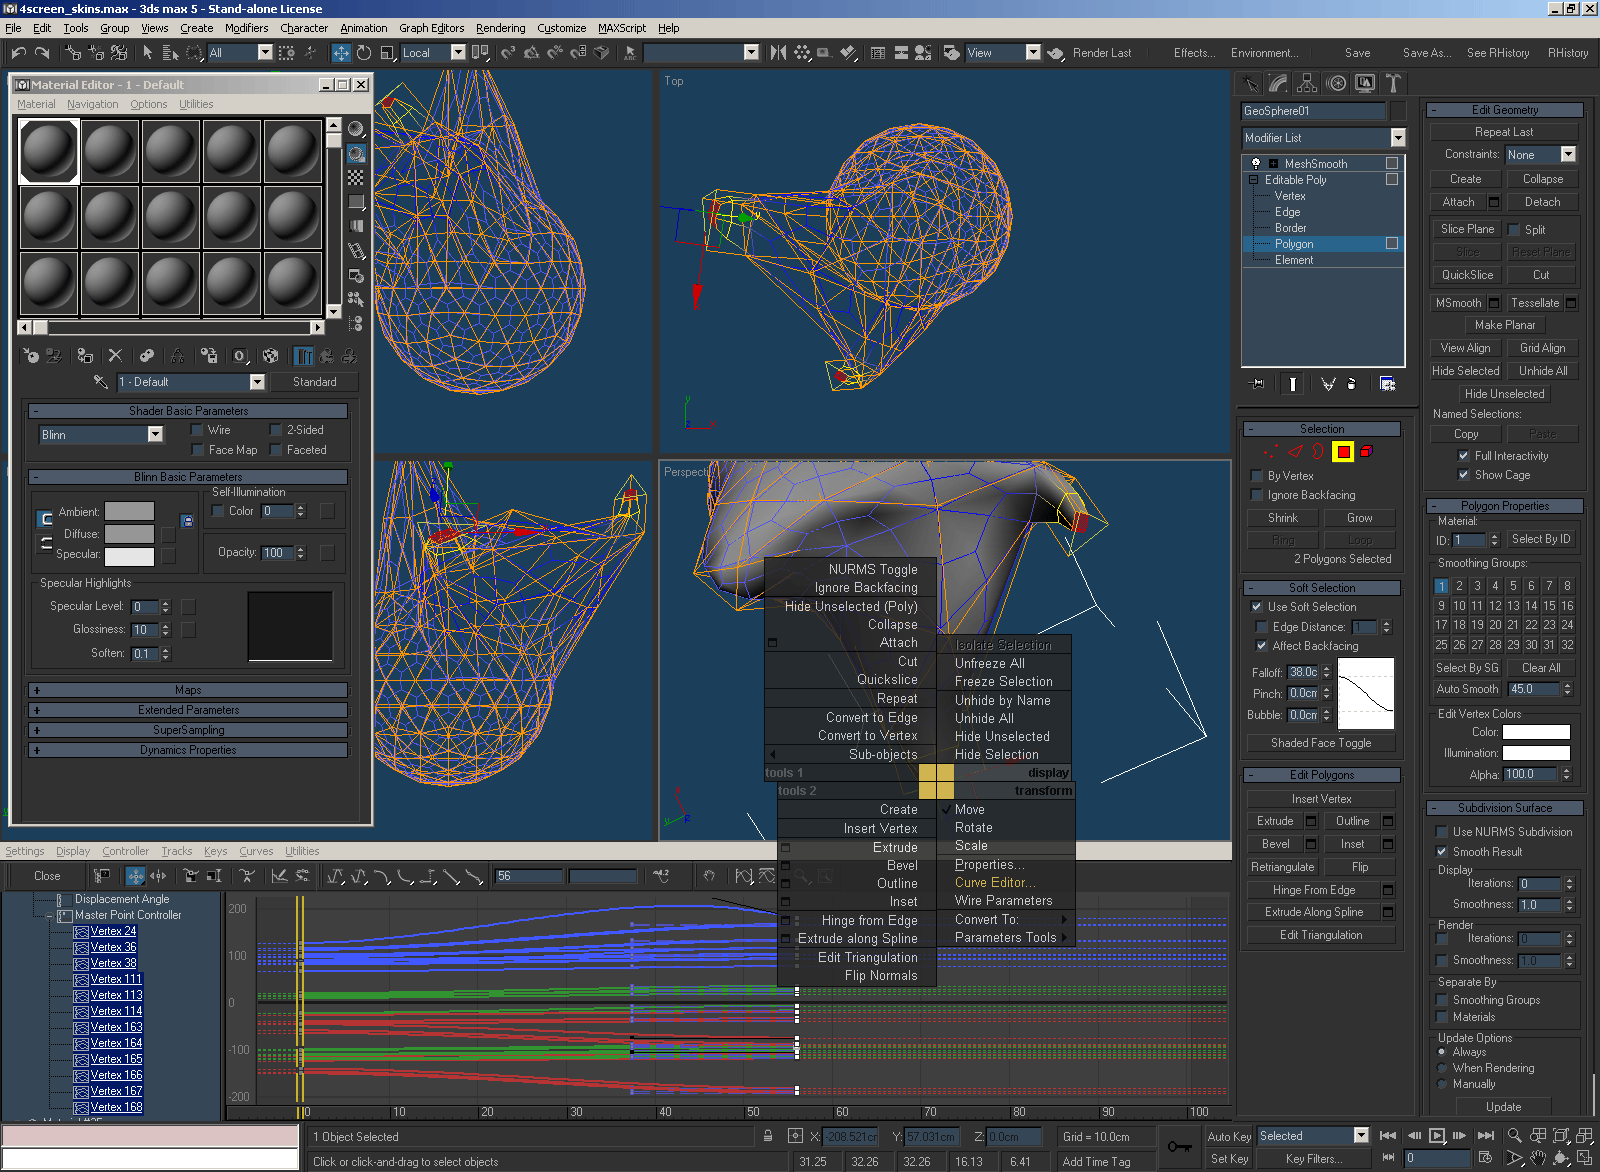Viewport: 1600px width, 1172px height.
Task: Click the Redo arrow in main toolbar
Action: click(42, 52)
